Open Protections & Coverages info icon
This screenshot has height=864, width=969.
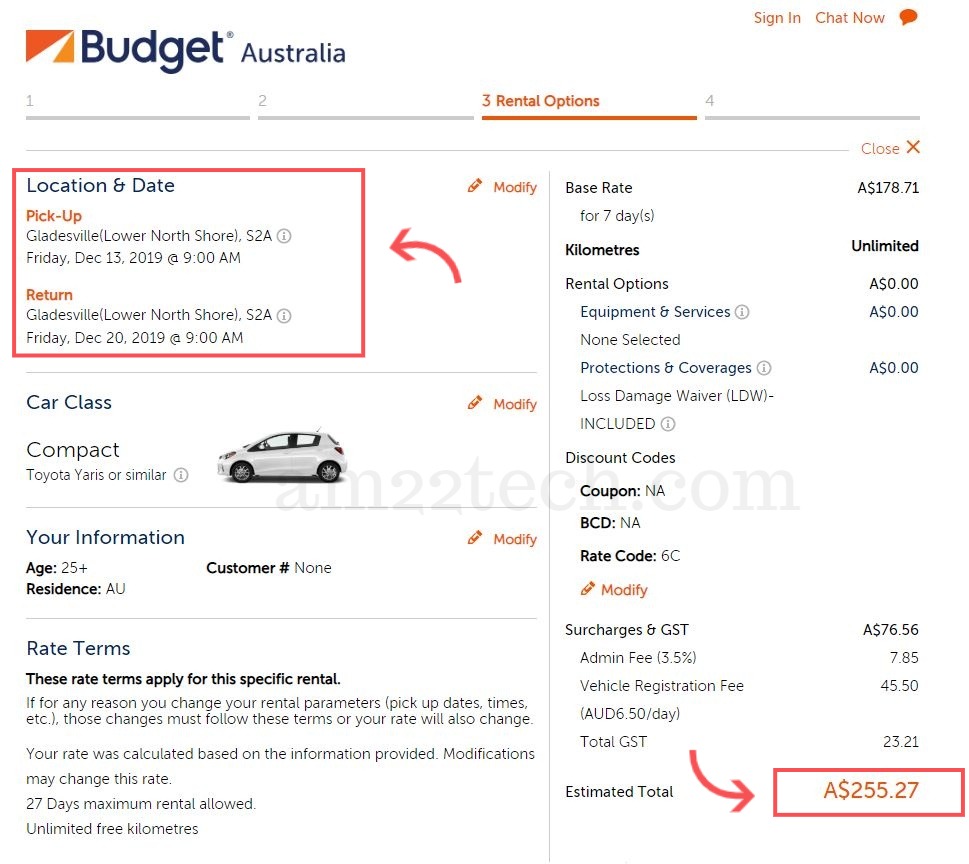[764, 368]
